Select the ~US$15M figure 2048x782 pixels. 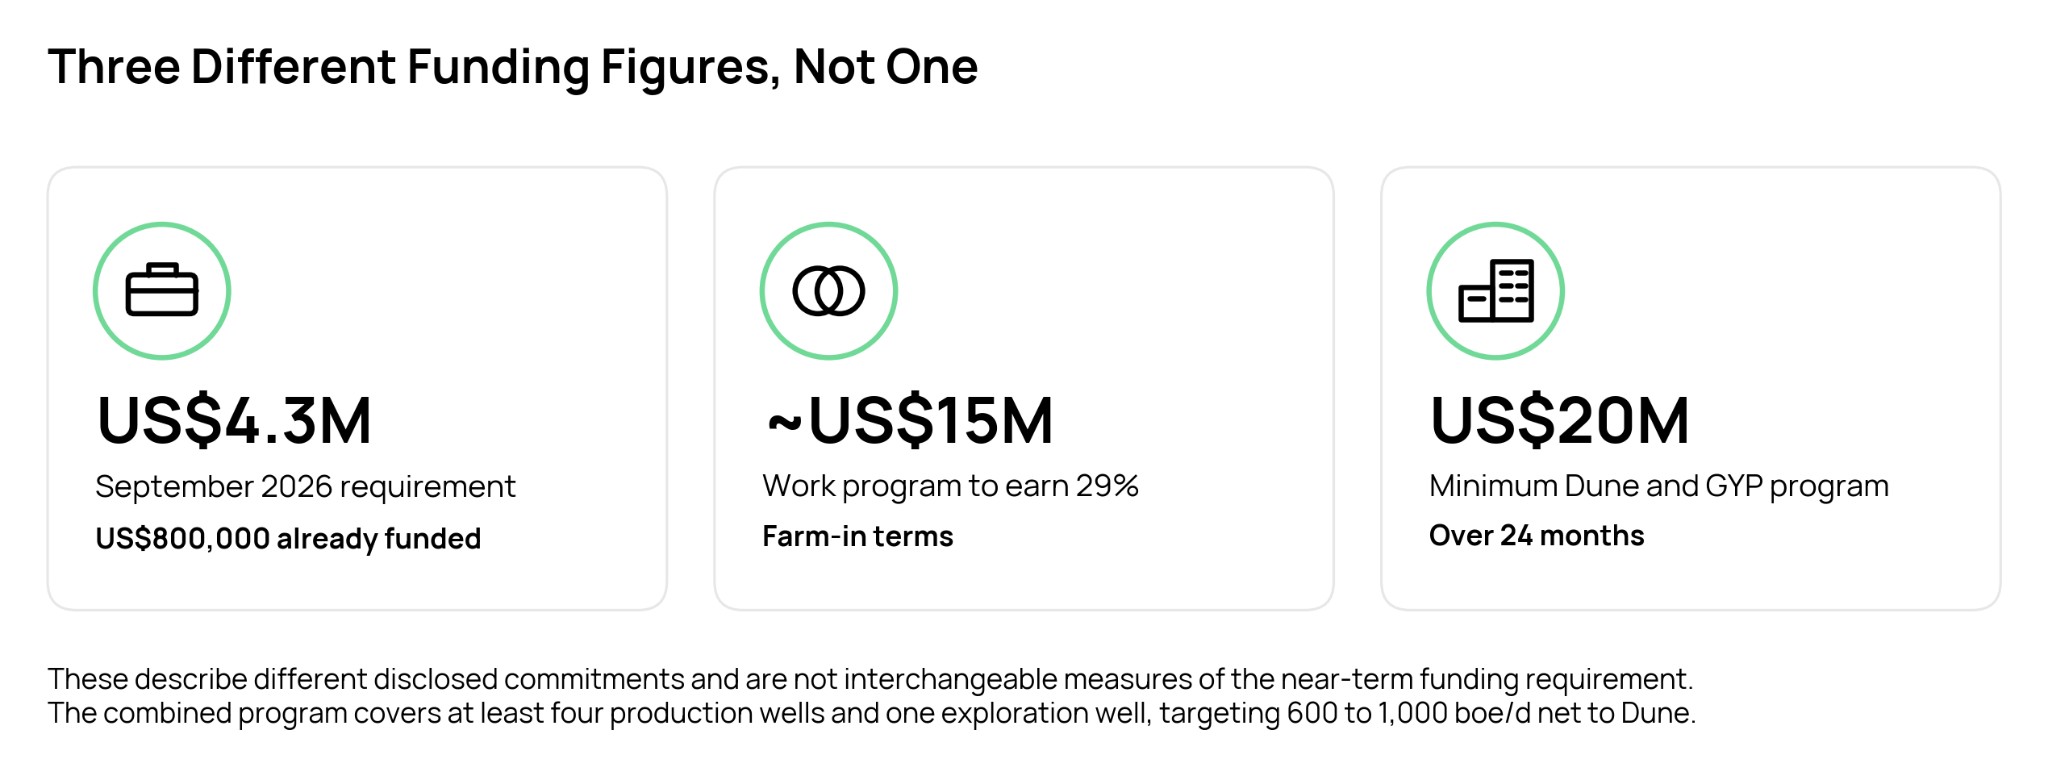click(x=909, y=420)
